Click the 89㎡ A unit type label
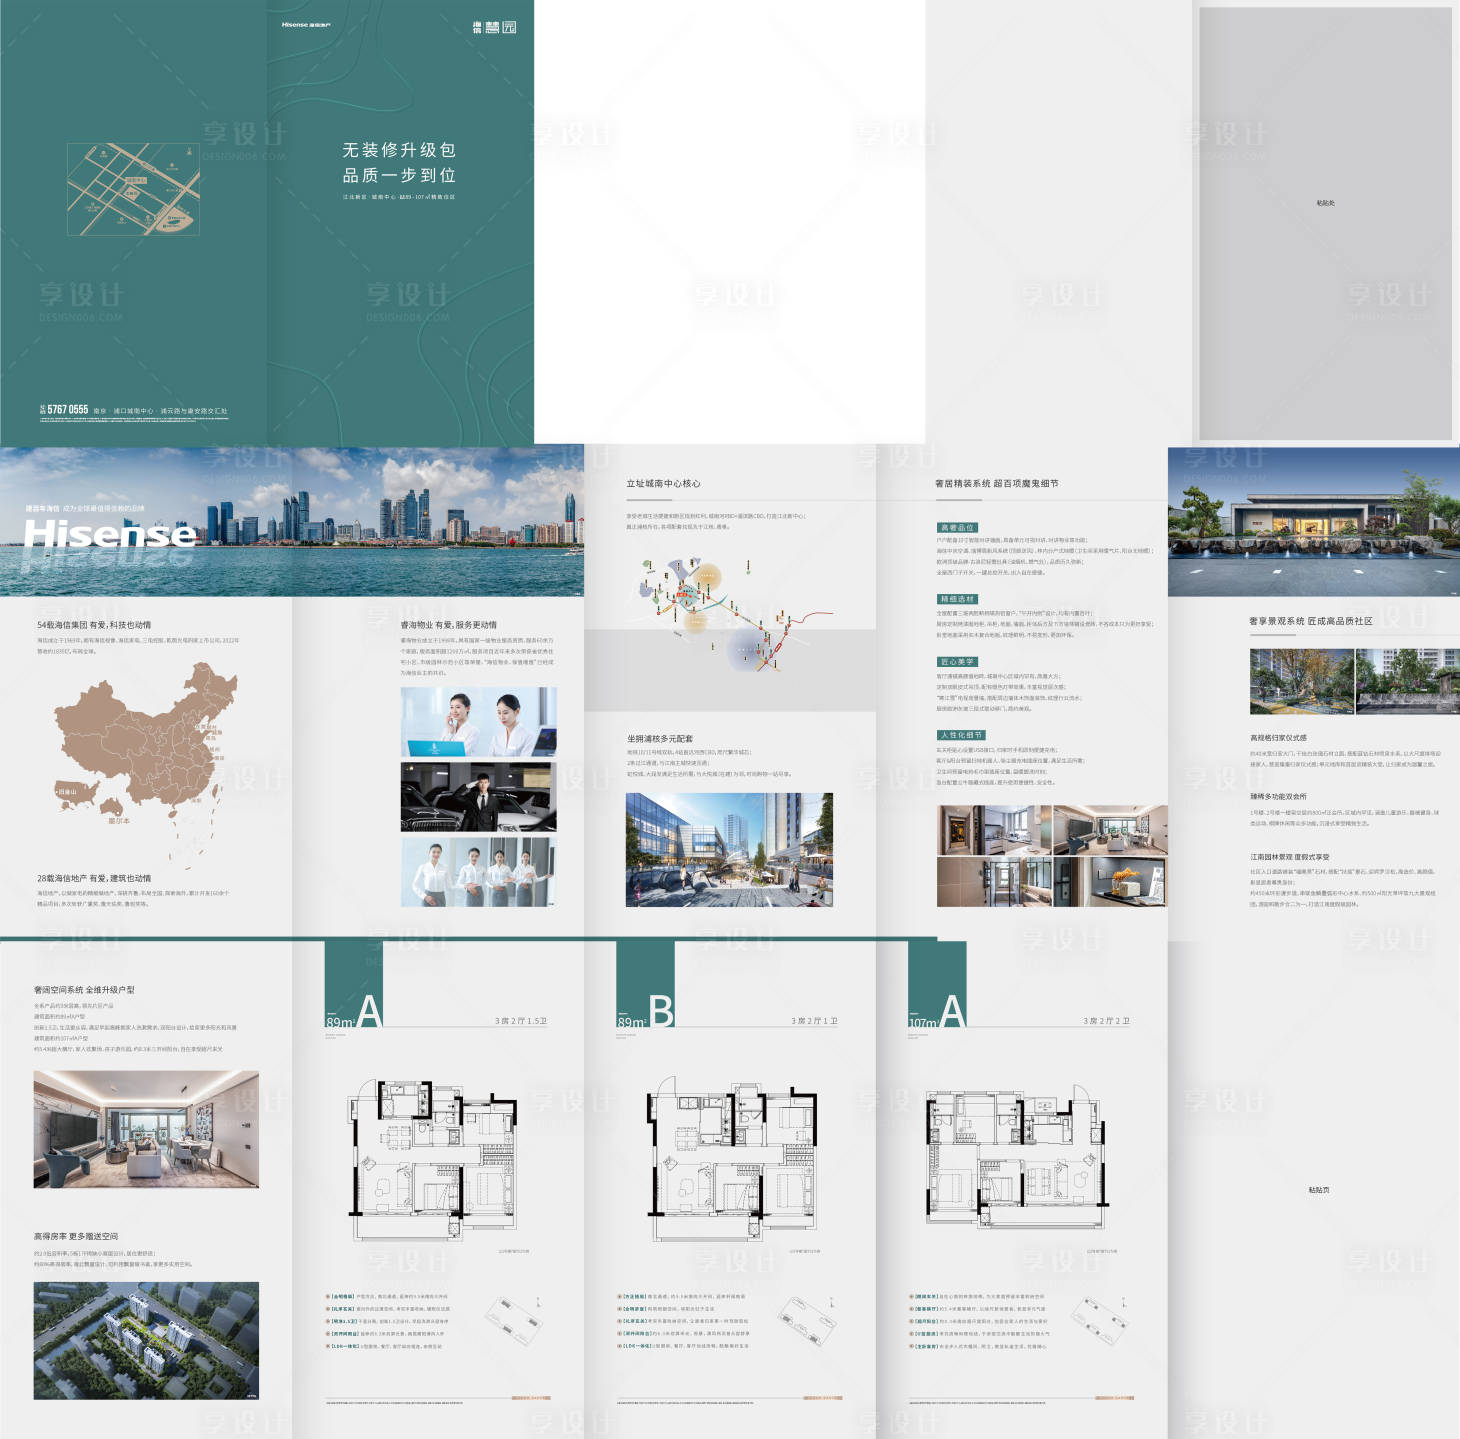 click(354, 1012)
